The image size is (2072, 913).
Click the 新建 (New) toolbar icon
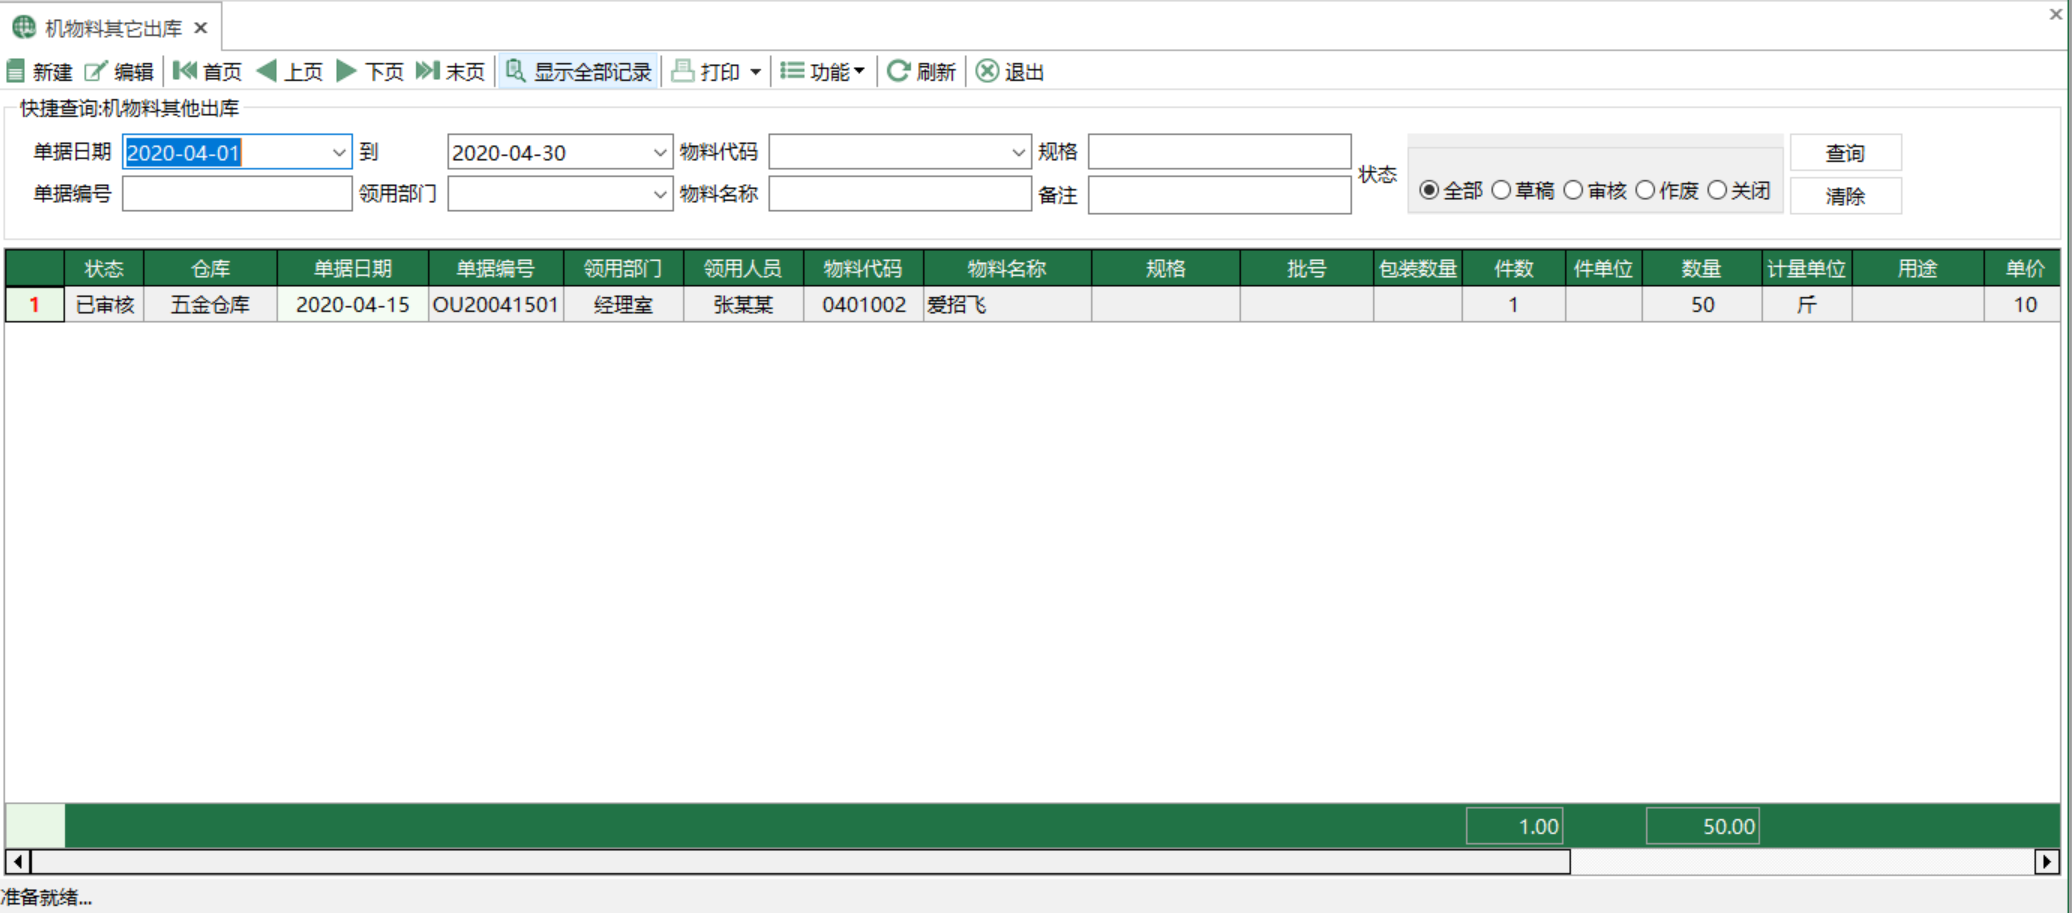coord(16,71)
